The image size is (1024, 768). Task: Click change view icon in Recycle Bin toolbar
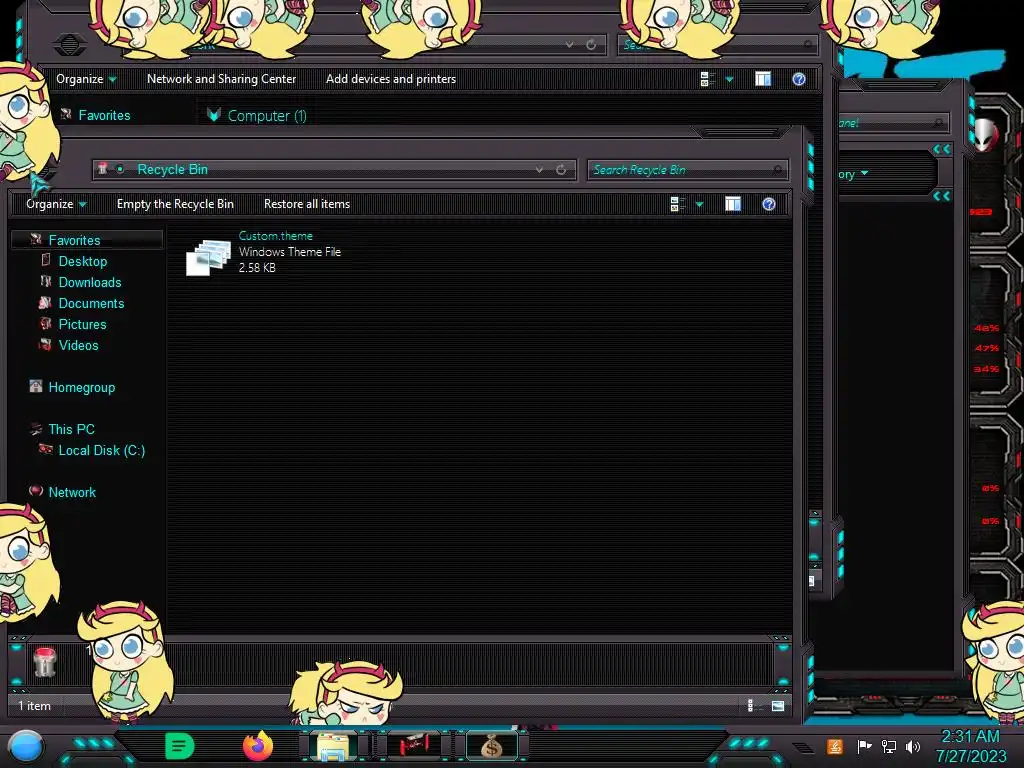point(678,204)
